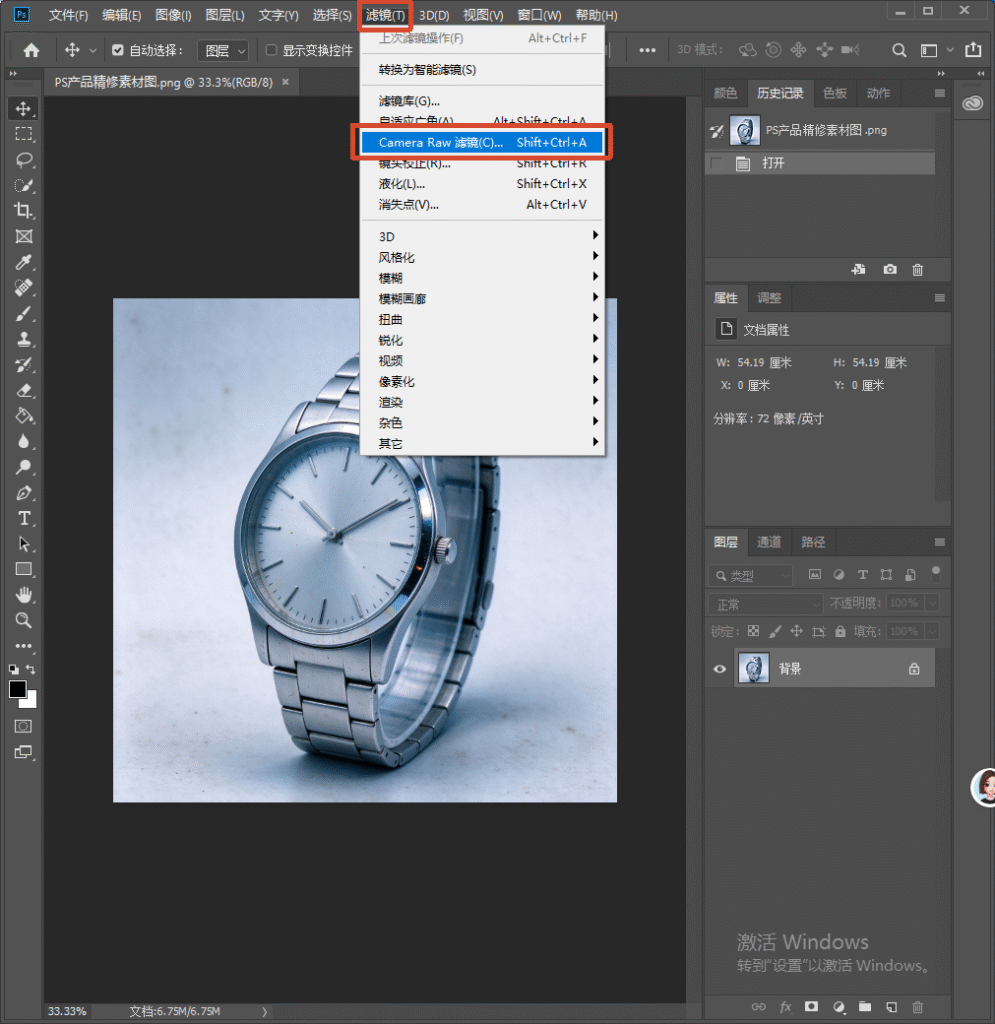This screenshot has height=1024, width=995.
Task: Expand the 模糊 filter submenu
Action: click(482, 278)
